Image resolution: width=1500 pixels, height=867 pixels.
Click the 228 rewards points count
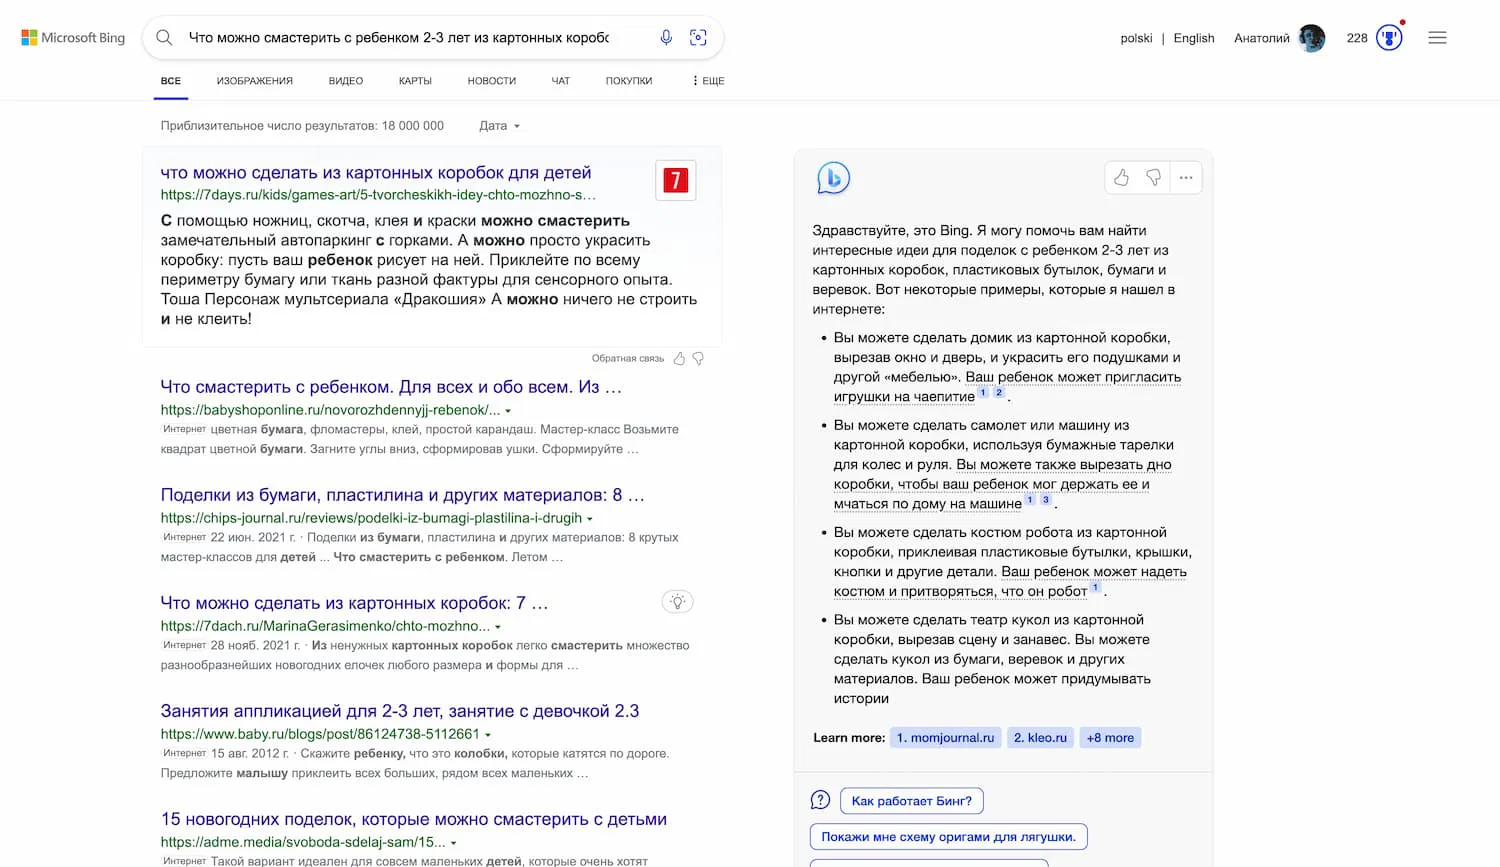[x=1357, y=38]
